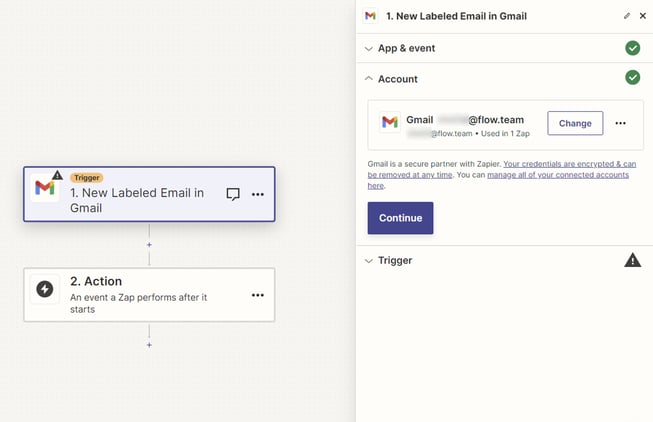Click the green checkmark next to App & event
Image resolution: width=653 pixels, height=422 pixels.
coord(632,48)
